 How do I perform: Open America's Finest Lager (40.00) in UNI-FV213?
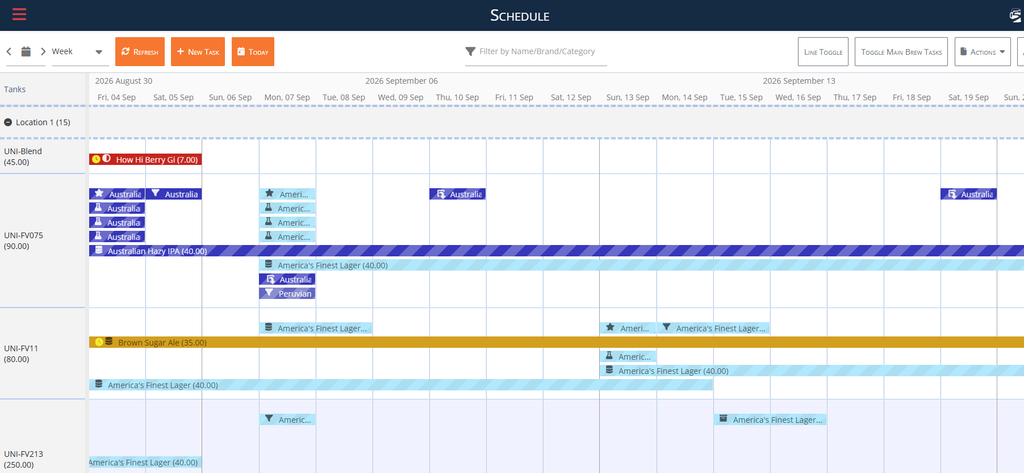pyautogui.click(x=145, y=463)
